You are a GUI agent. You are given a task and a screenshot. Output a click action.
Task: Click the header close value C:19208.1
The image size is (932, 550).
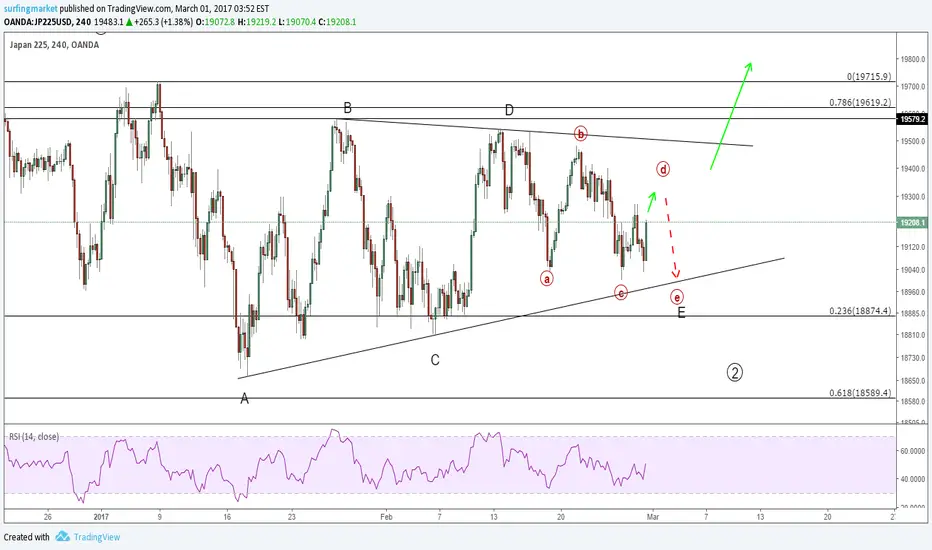coord(338,22)
